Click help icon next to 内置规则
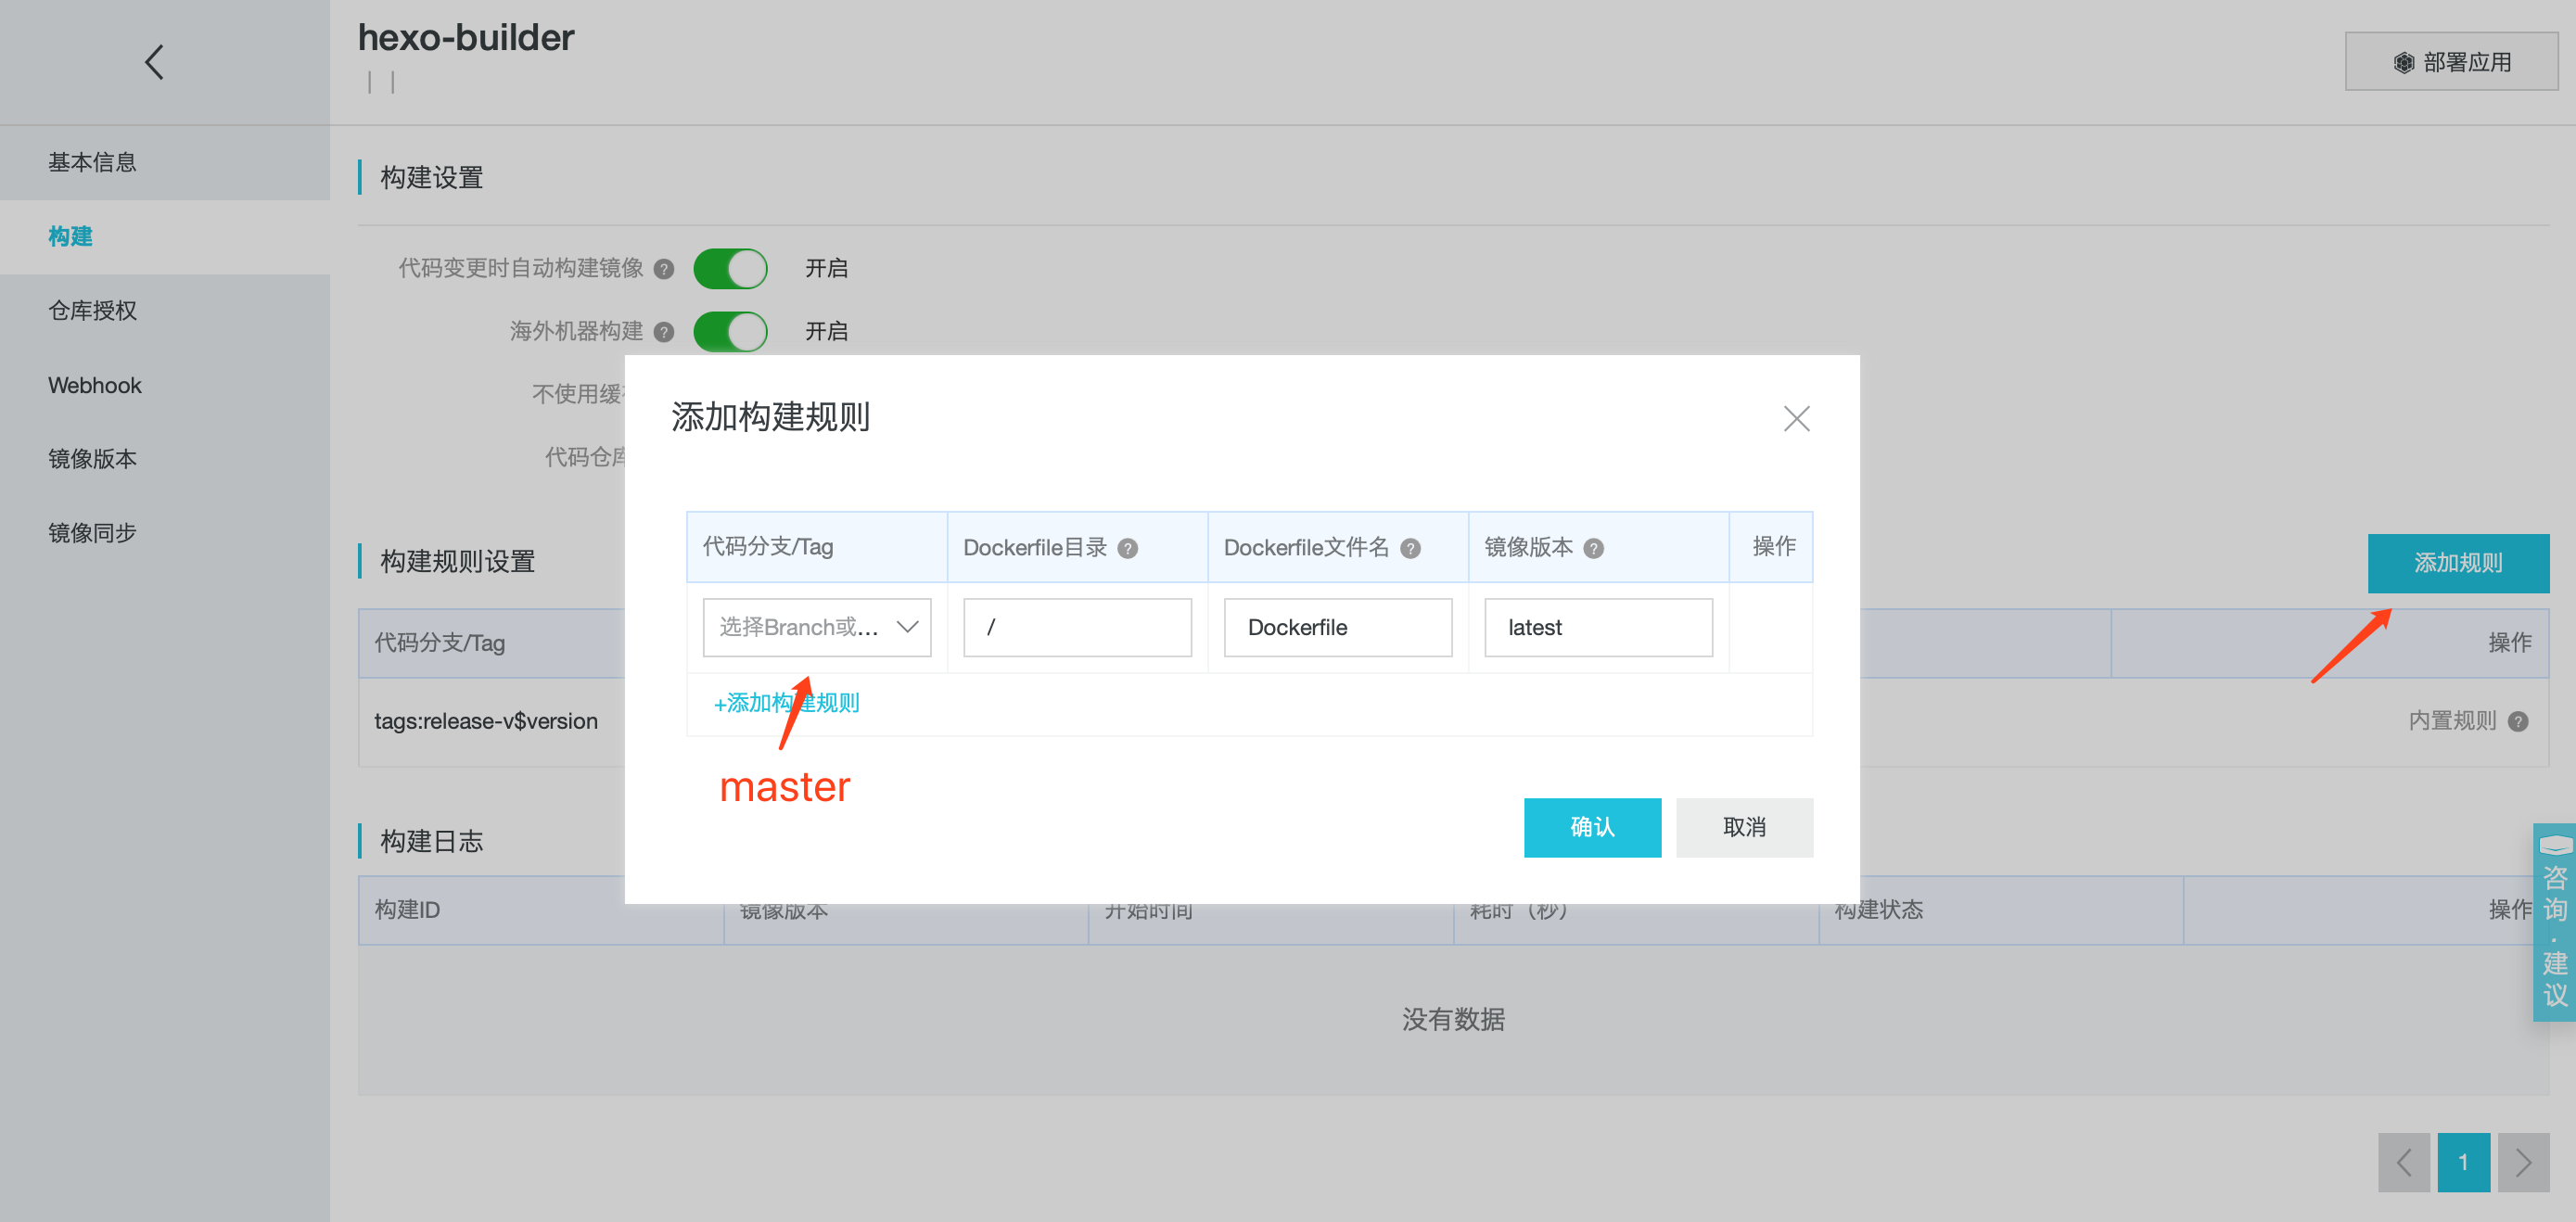Viewport: 2576px width, 1222px height. [x=2518, y=721]
